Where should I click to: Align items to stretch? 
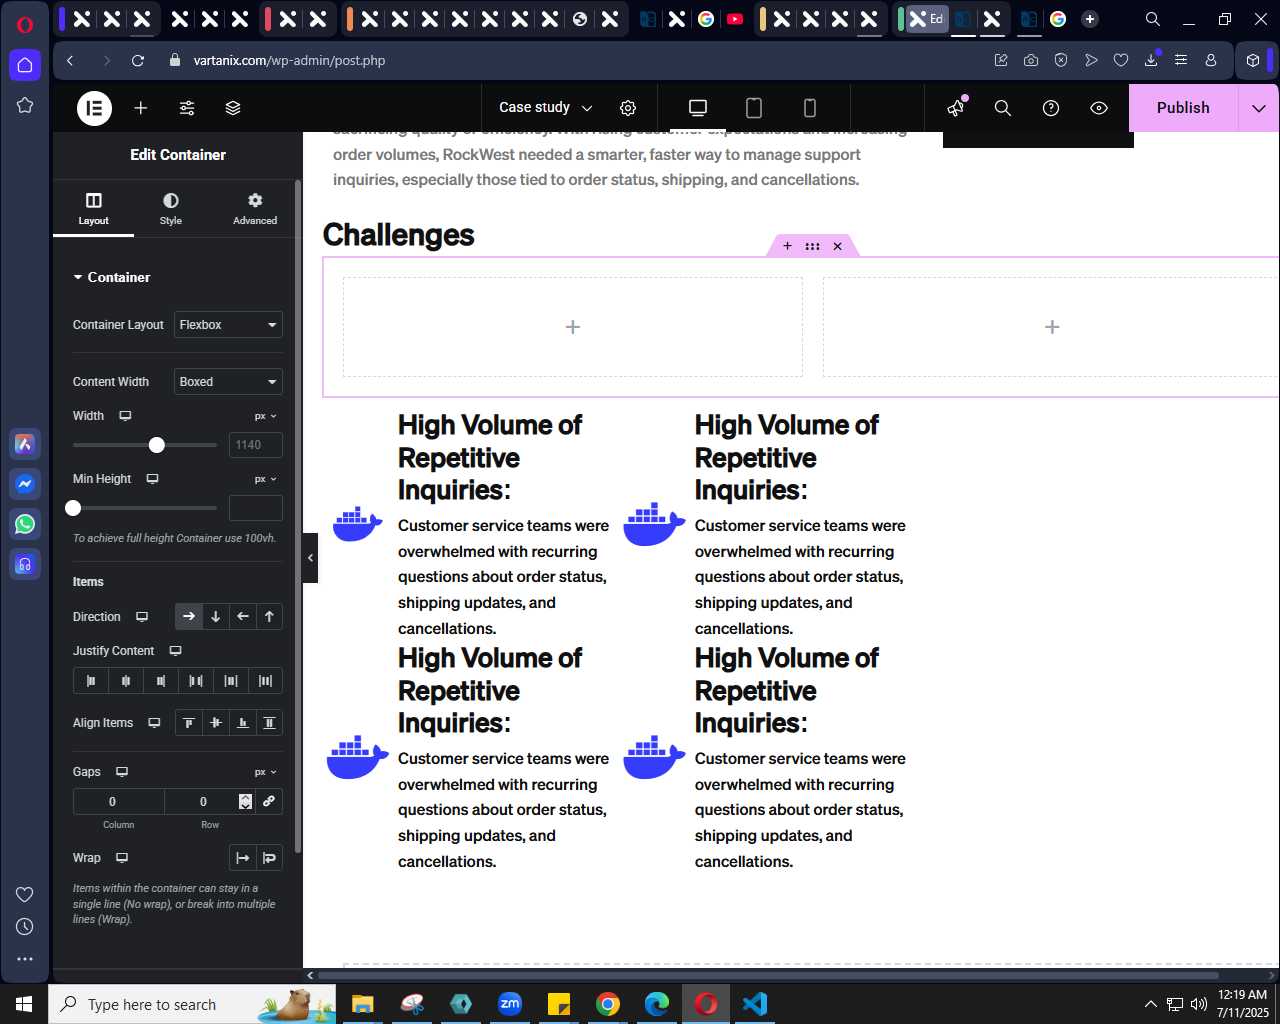point(269,723)
